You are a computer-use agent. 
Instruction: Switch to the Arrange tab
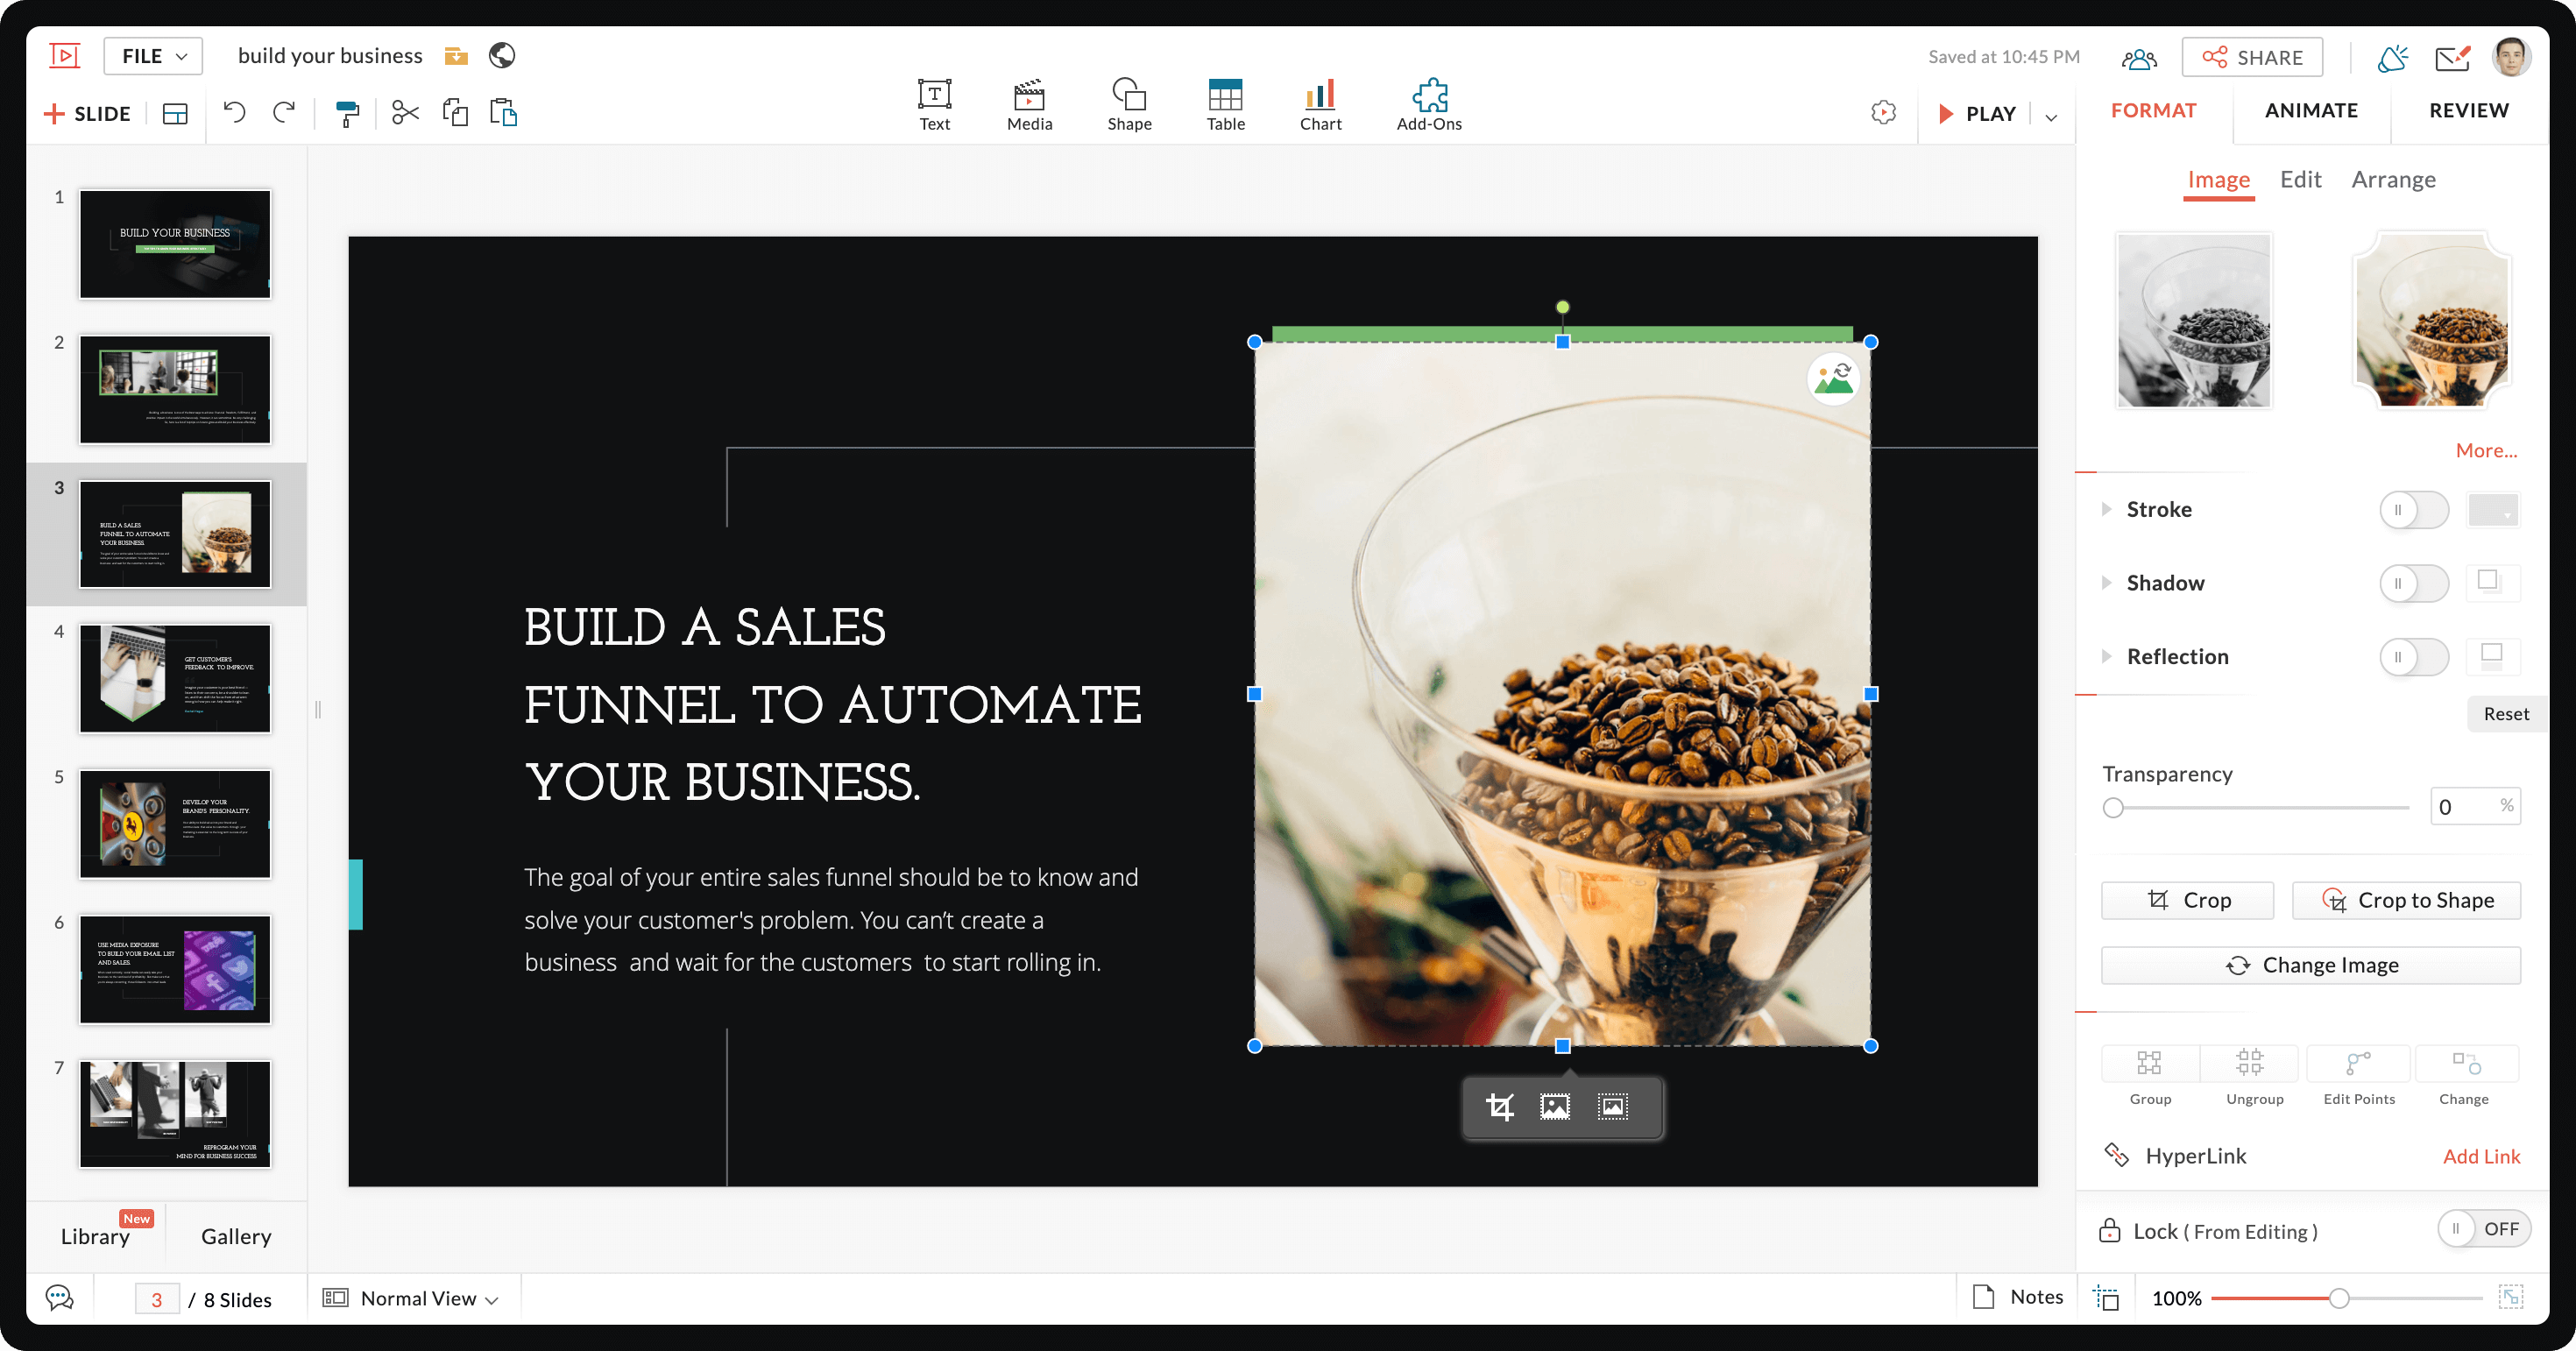(x=2394, y=177)
